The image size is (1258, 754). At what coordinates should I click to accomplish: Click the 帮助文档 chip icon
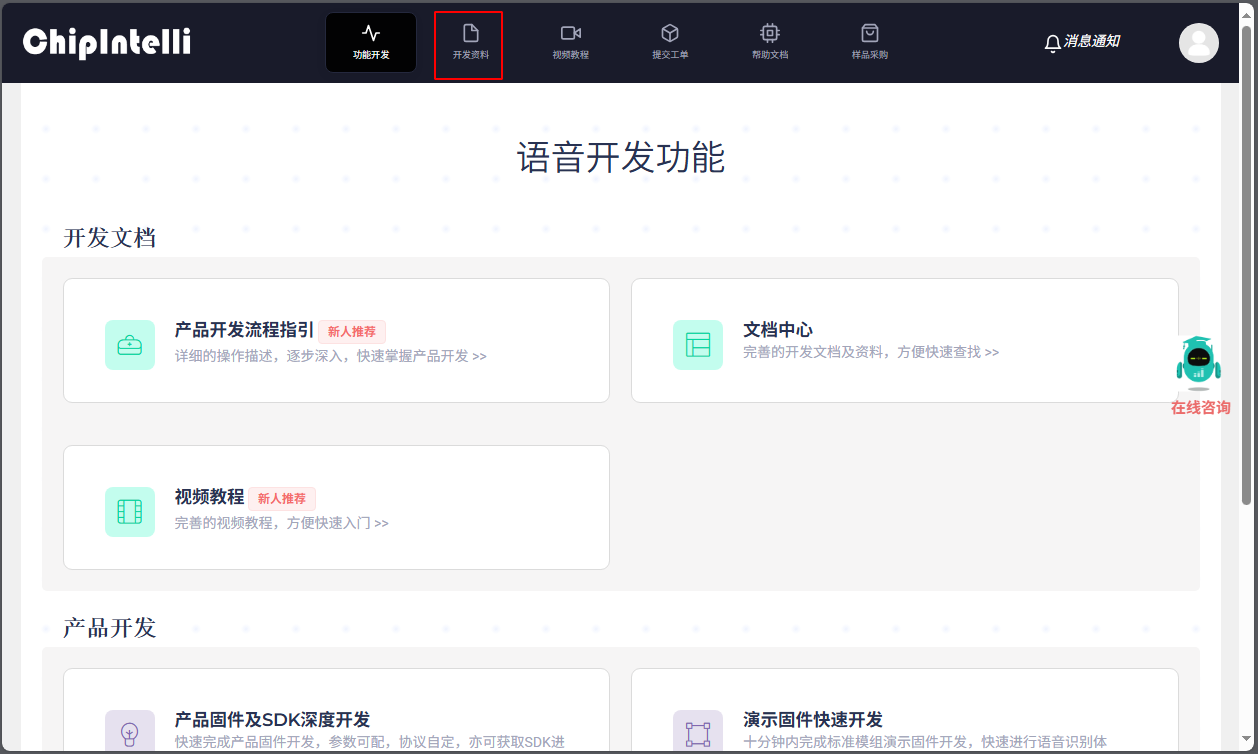[770, 33]
